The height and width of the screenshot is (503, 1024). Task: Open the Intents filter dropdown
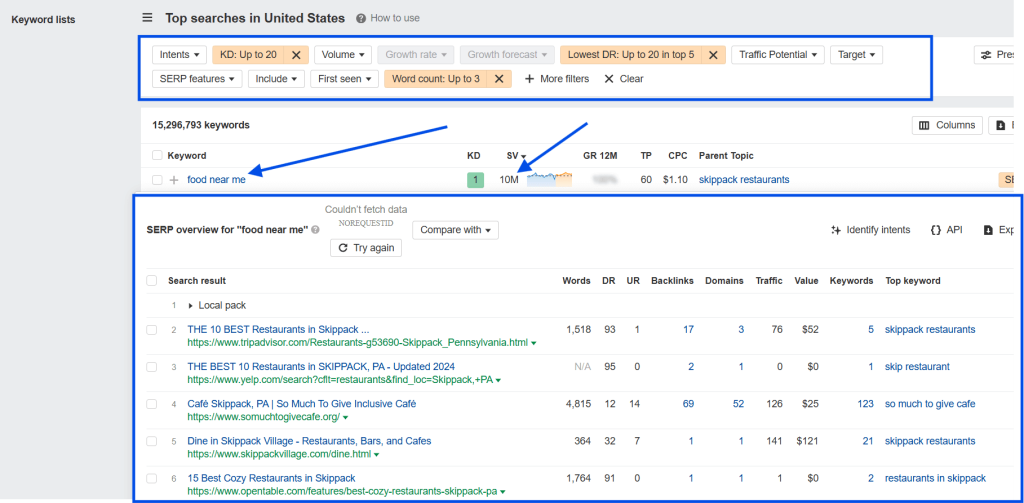180,55
